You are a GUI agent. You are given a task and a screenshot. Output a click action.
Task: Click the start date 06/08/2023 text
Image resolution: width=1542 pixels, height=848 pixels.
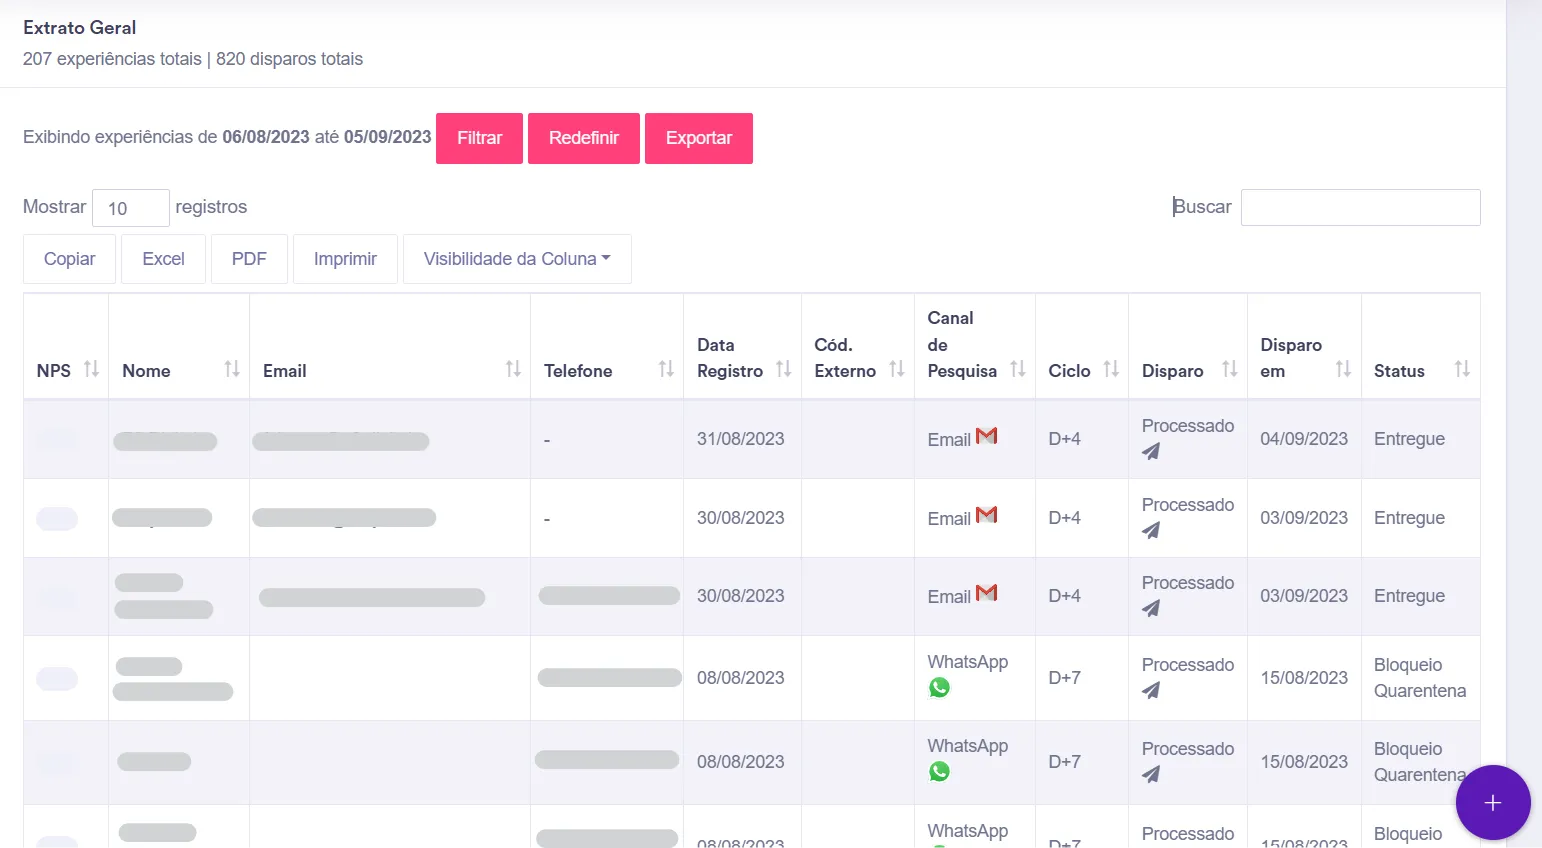click(x=266, y=137)
